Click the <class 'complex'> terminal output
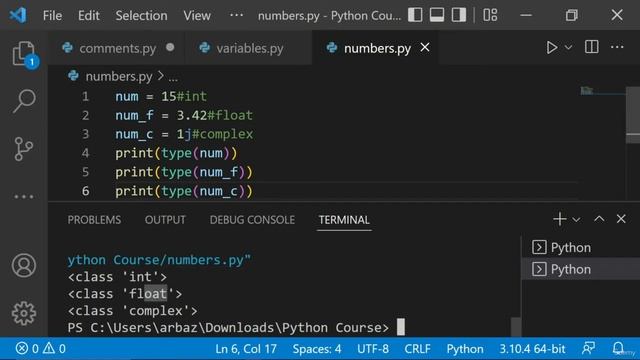This screenshot has width=640, height=360. click(x=133, y=311)
